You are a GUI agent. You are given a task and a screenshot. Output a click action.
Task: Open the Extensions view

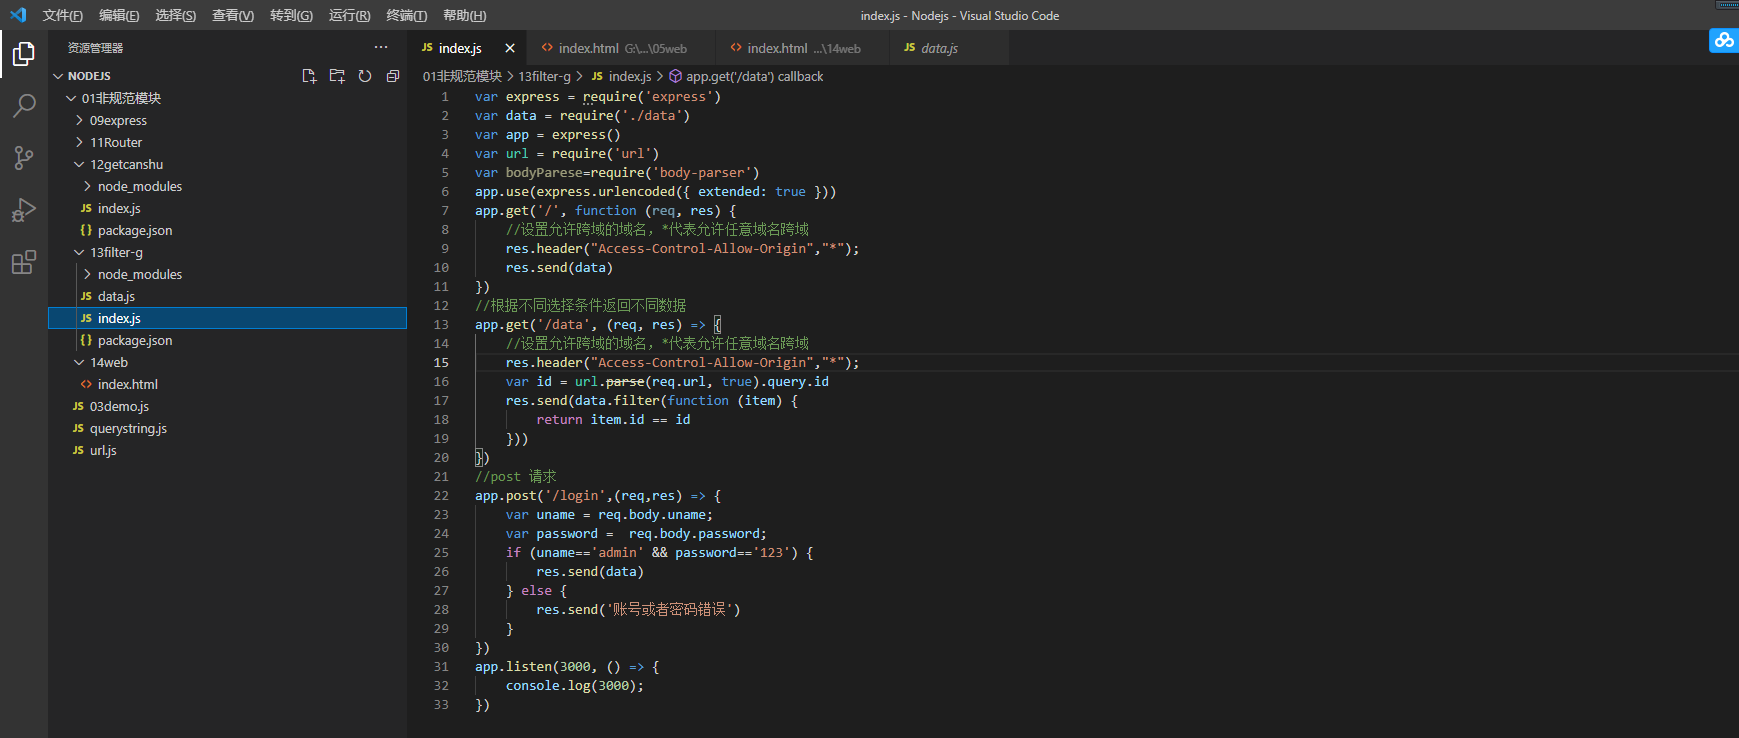24,262
